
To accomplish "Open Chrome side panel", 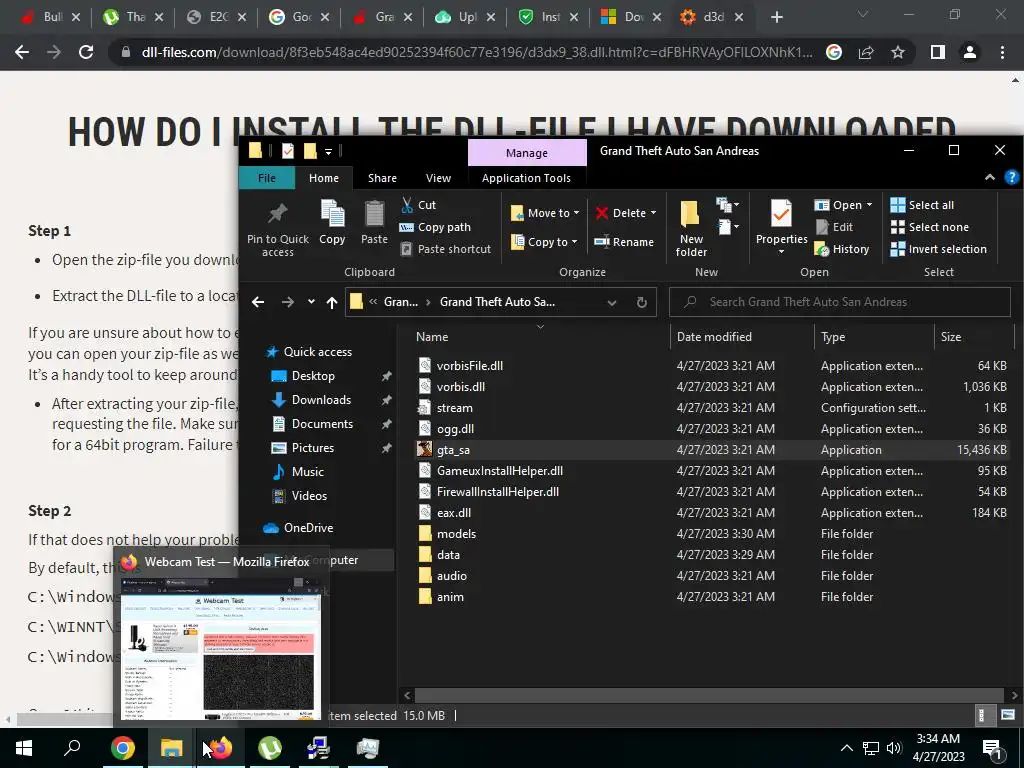I will pos(938,52).
